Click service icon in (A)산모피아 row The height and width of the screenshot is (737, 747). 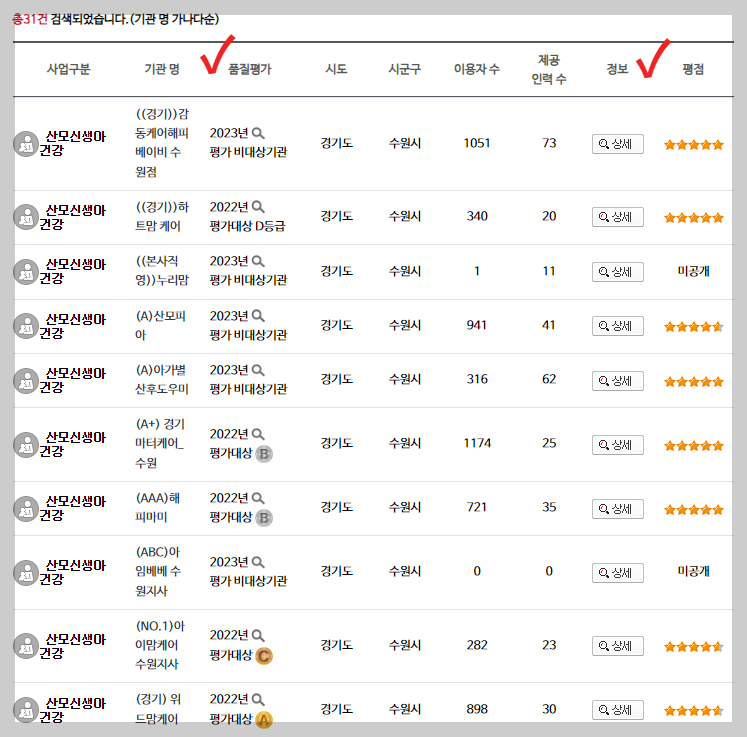26,326
